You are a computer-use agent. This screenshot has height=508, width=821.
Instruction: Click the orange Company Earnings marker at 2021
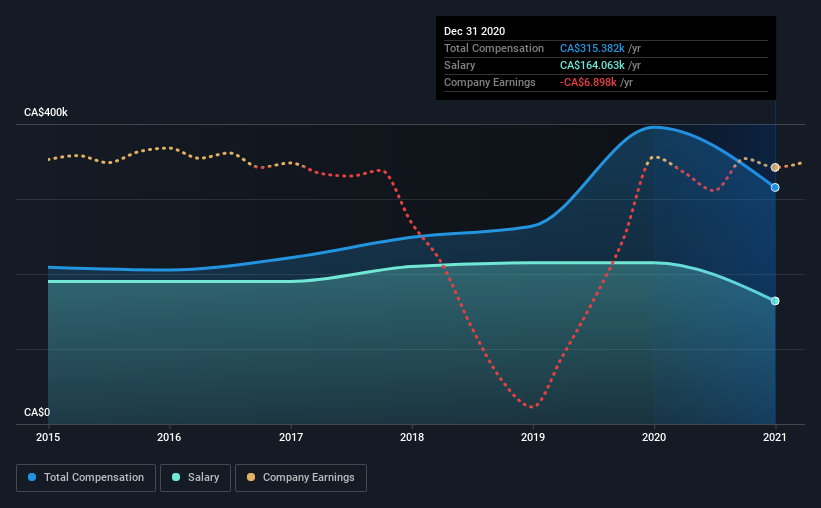[775, 168]
